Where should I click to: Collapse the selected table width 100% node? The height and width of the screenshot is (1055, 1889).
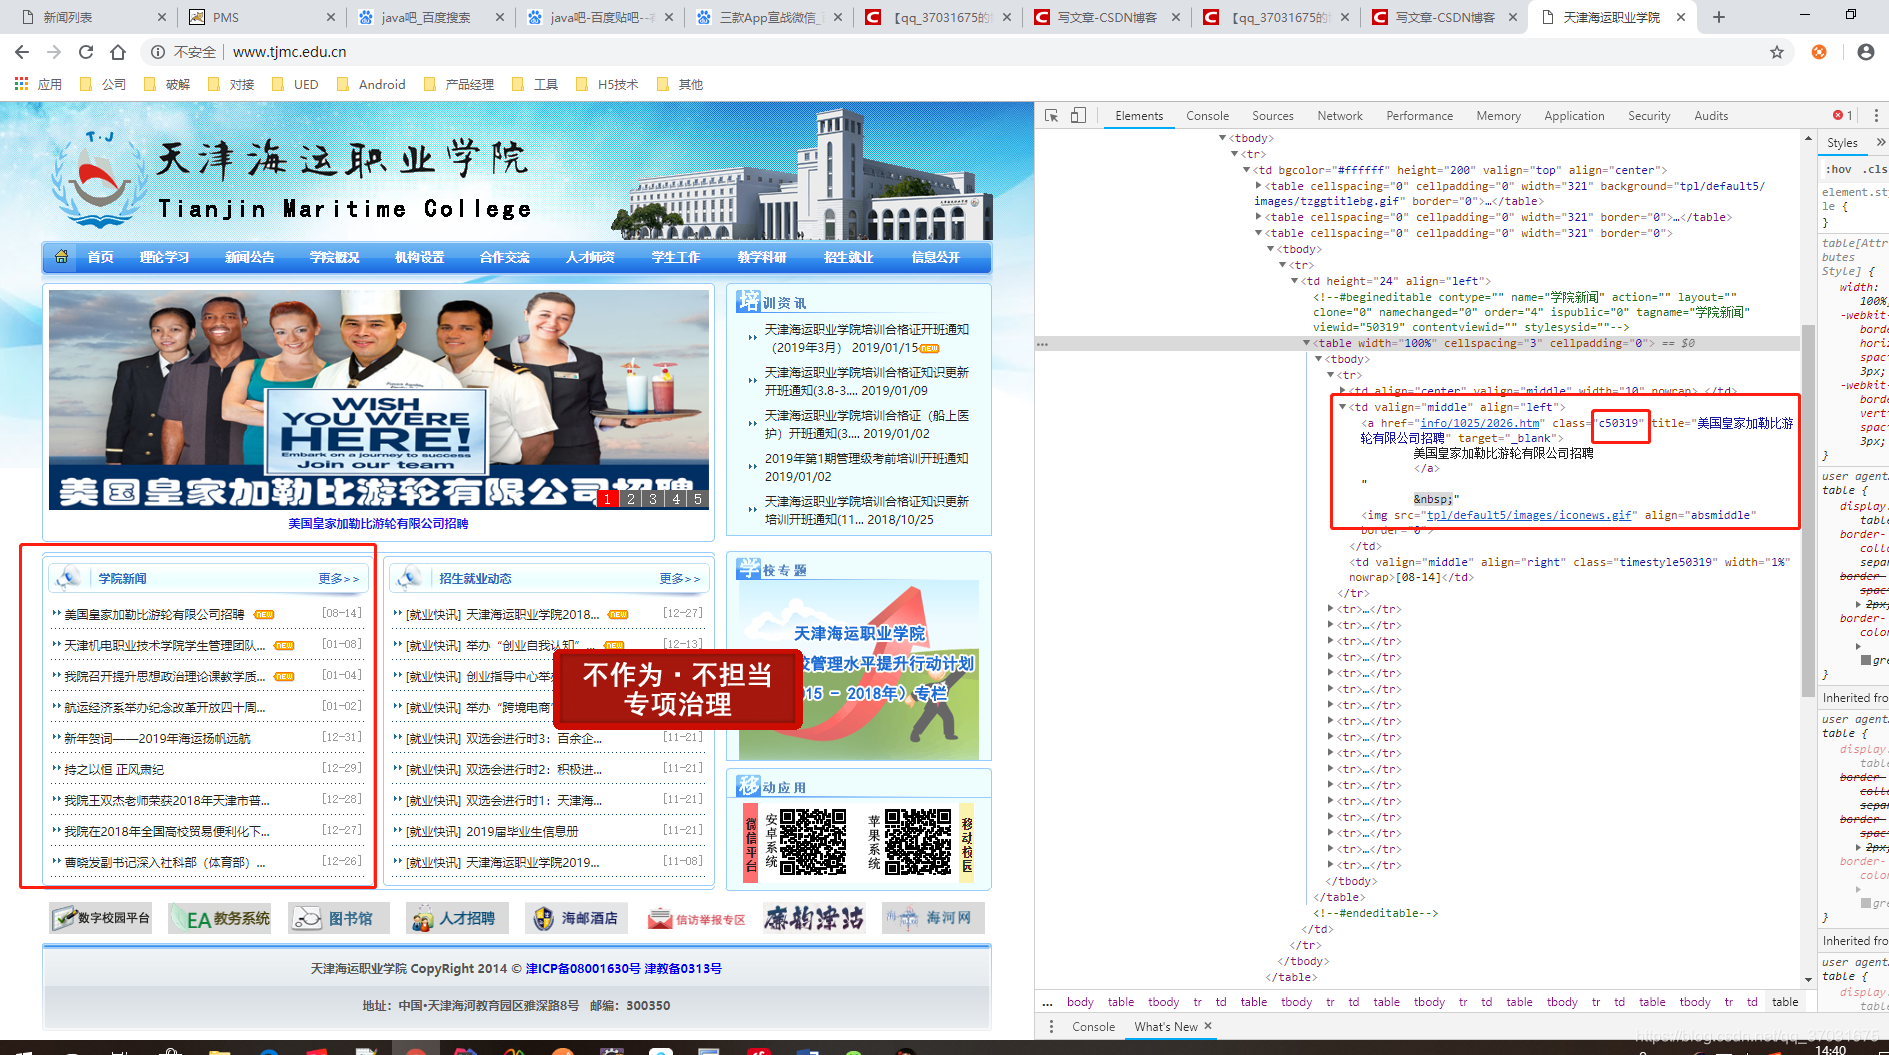1306,343
